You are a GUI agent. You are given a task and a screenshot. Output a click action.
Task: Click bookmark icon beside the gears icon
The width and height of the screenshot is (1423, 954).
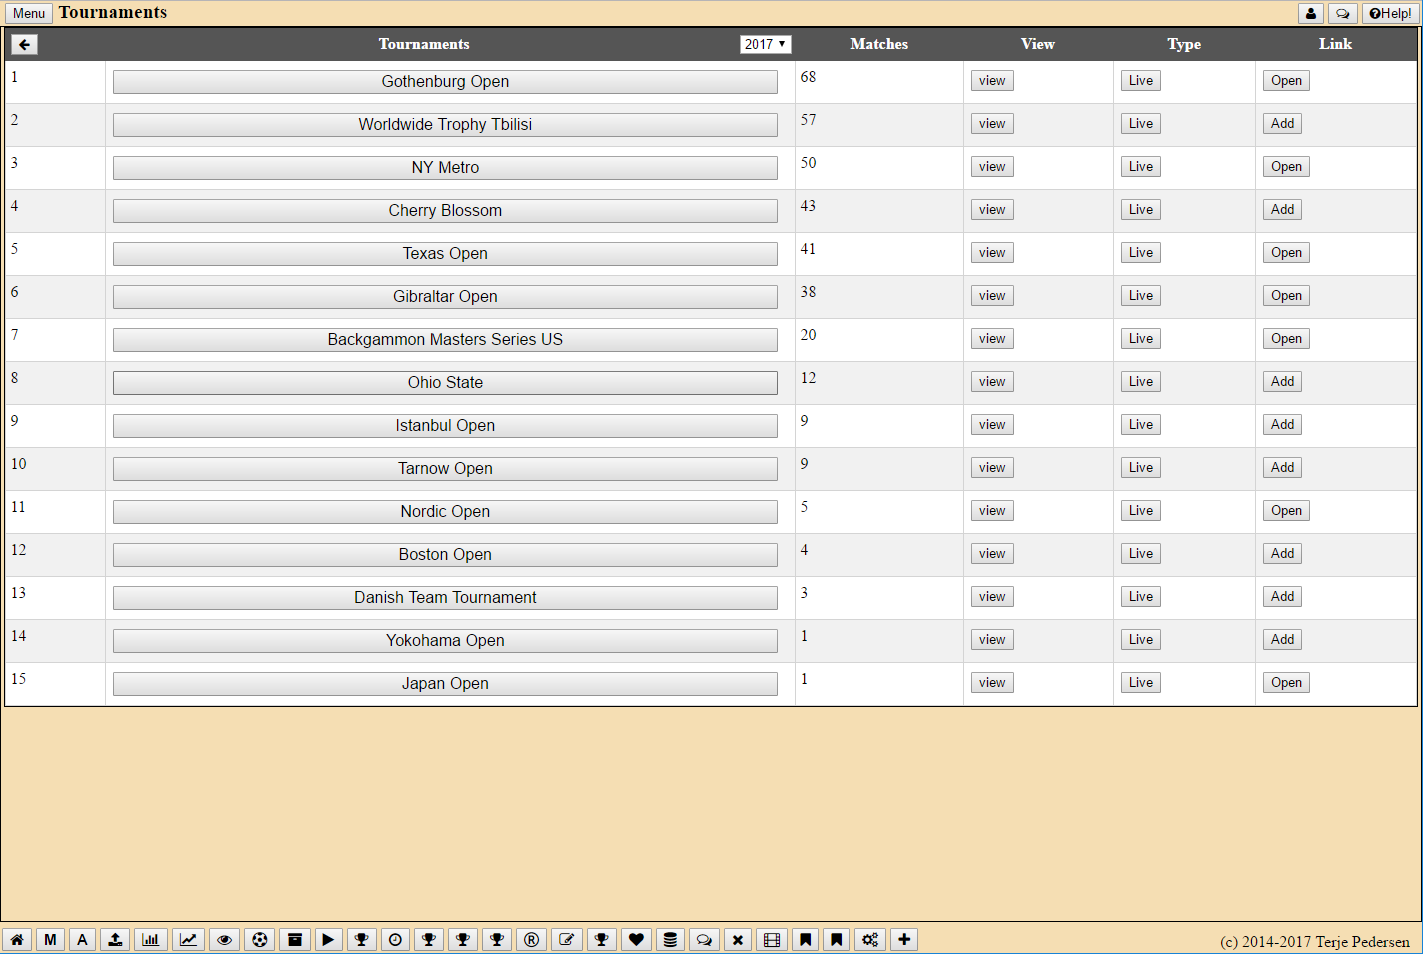pos(837,940)
